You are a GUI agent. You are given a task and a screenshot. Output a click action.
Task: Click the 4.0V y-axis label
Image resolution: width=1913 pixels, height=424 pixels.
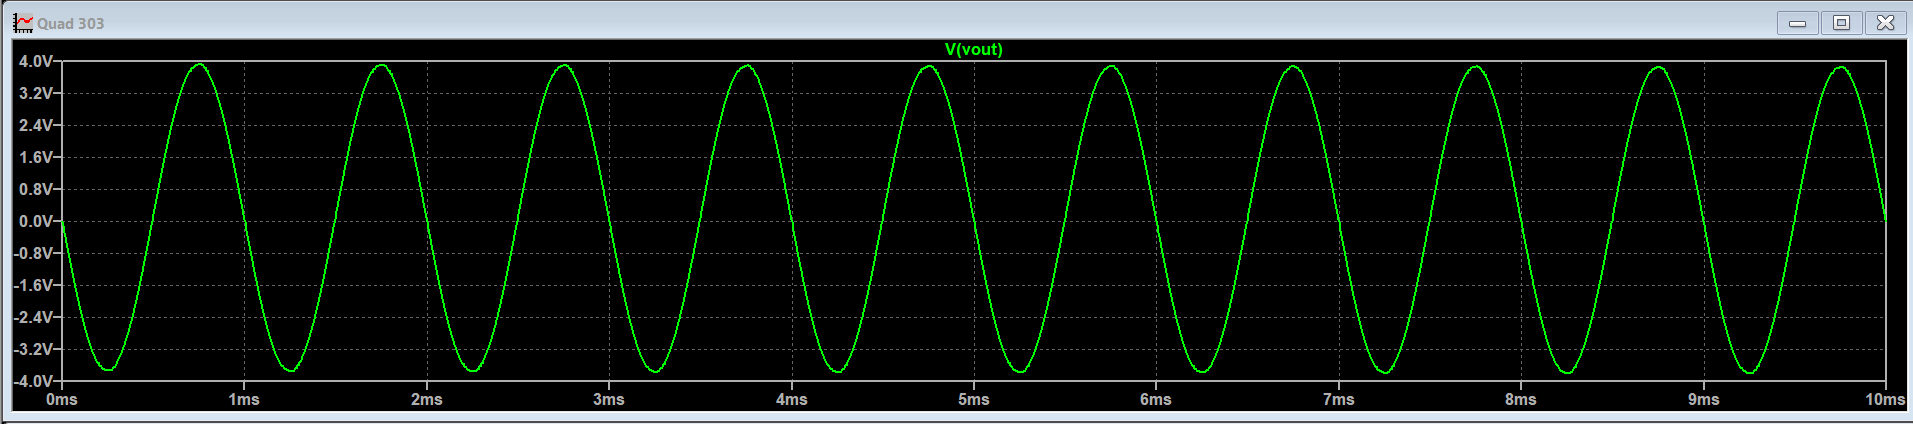(35, 61)
